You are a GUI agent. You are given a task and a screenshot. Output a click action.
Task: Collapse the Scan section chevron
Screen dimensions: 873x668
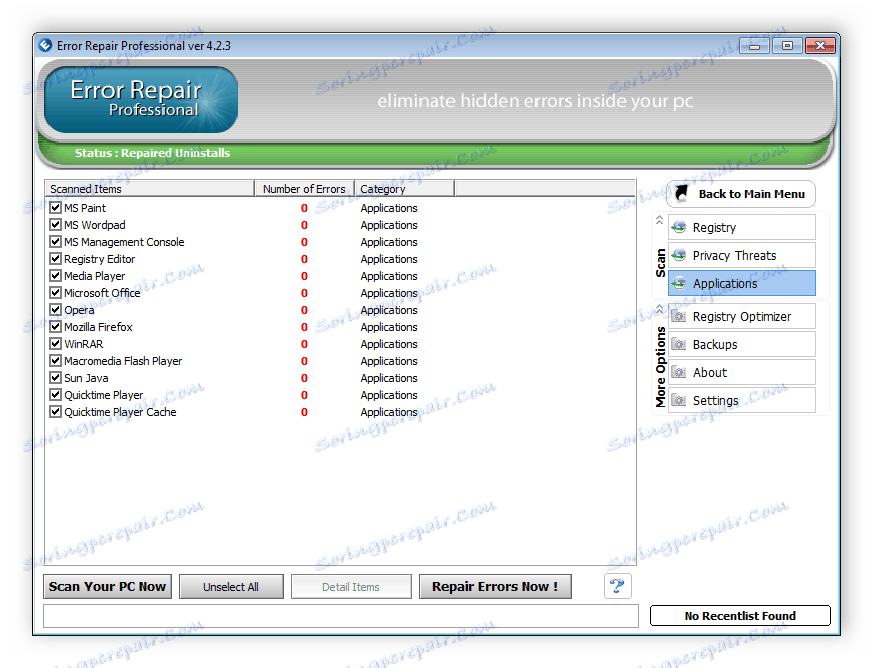click(659, 220)
